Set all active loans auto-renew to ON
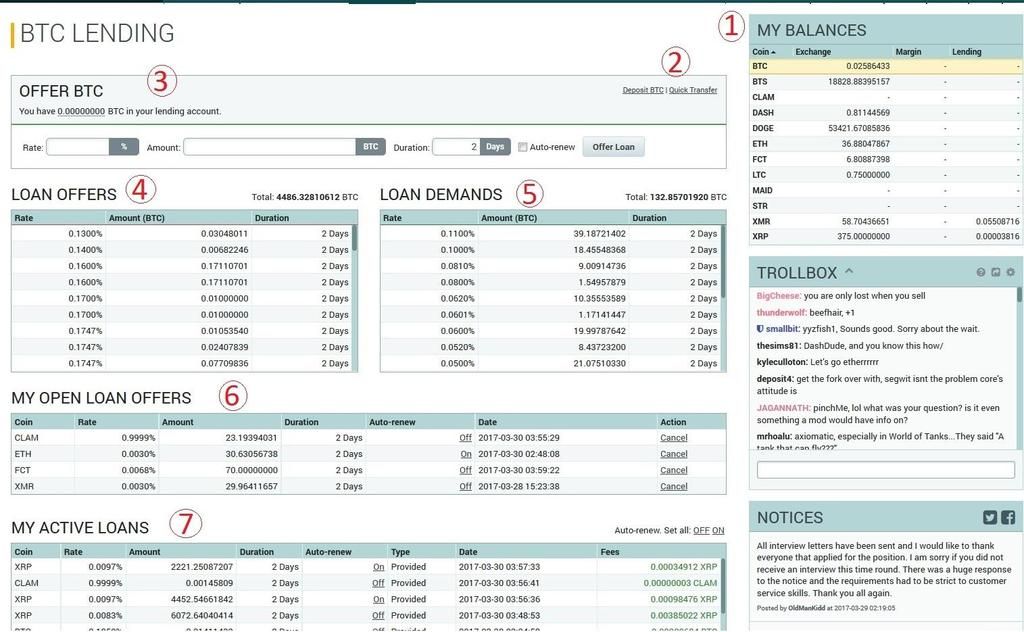Screen dimensions: 1024x632 pyautogui.click(x=718, y=530)
